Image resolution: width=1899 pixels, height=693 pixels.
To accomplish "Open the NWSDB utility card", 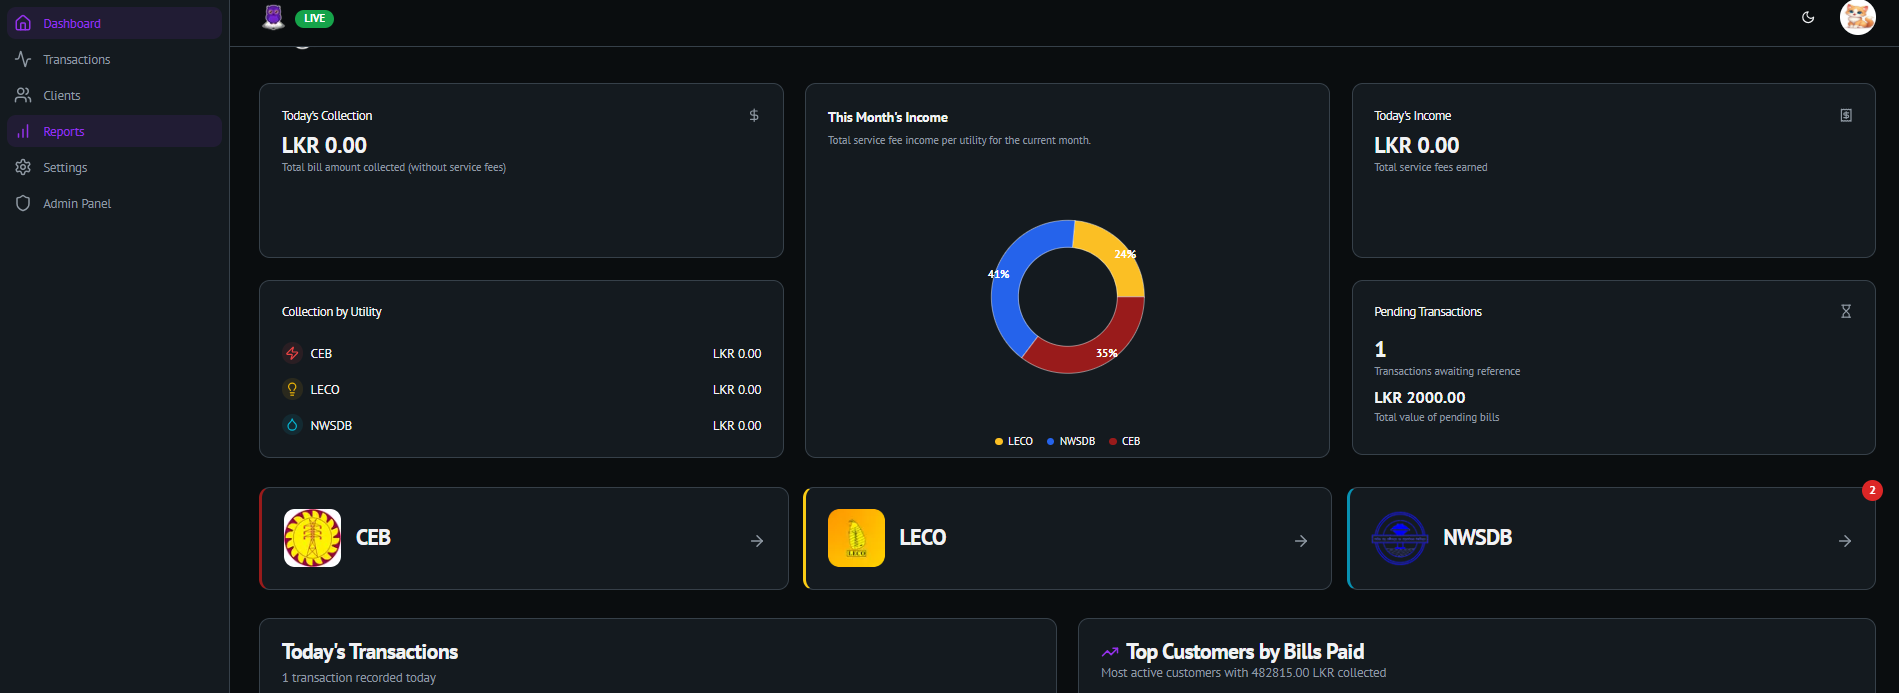I will click(x=1612, y=538).
